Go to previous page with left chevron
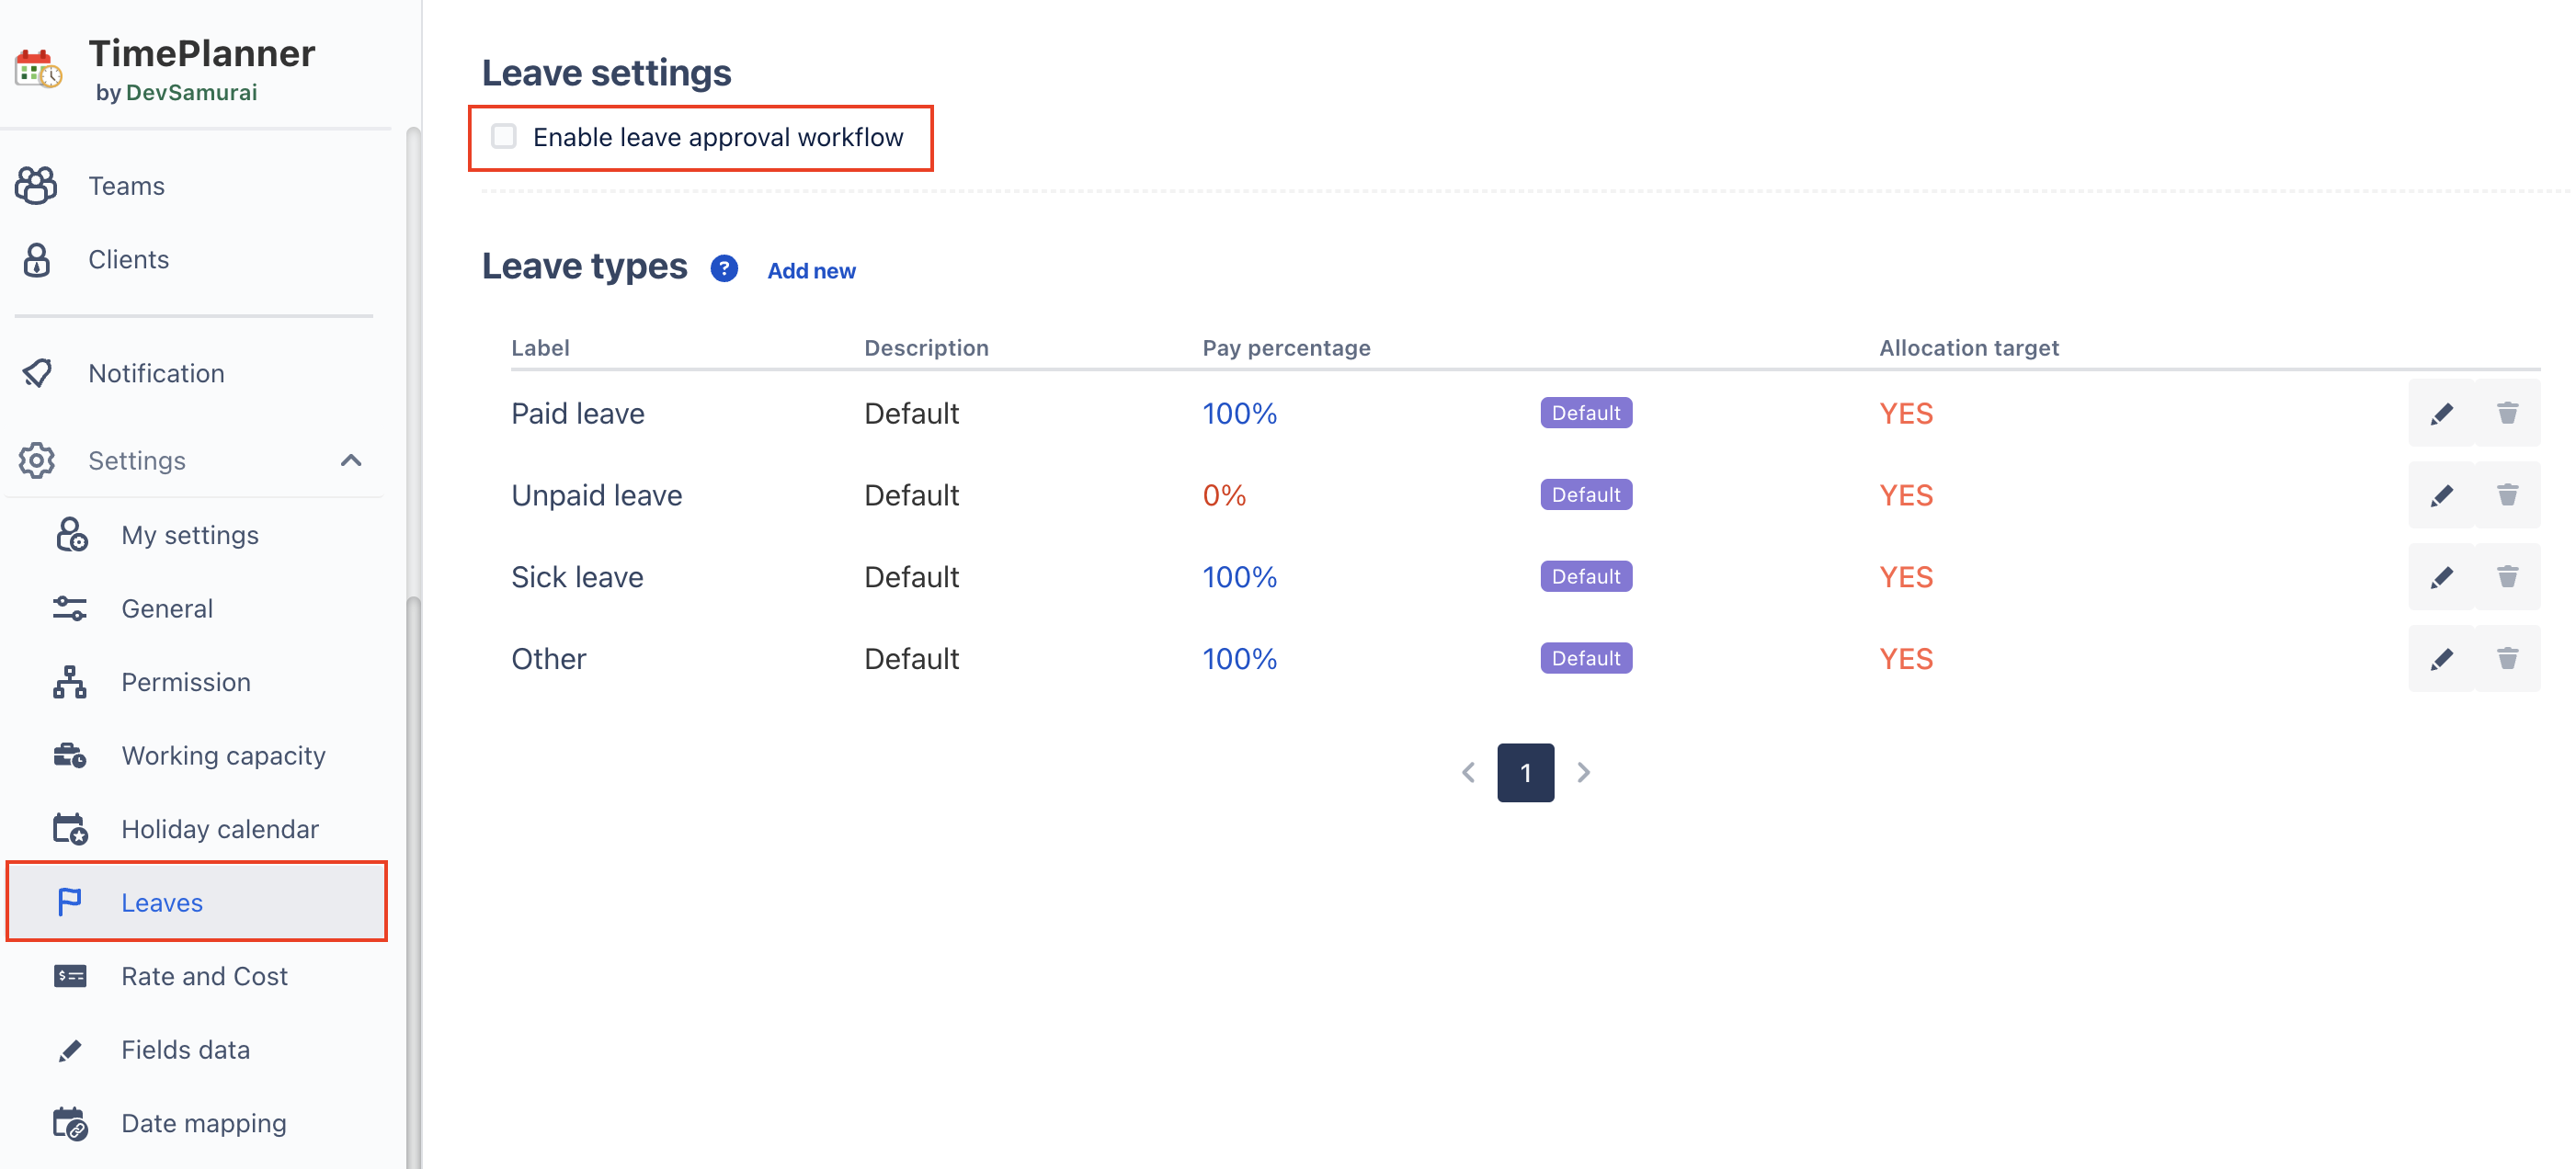Screen dimensions: 2576x1169 [x=1467, y=772]
